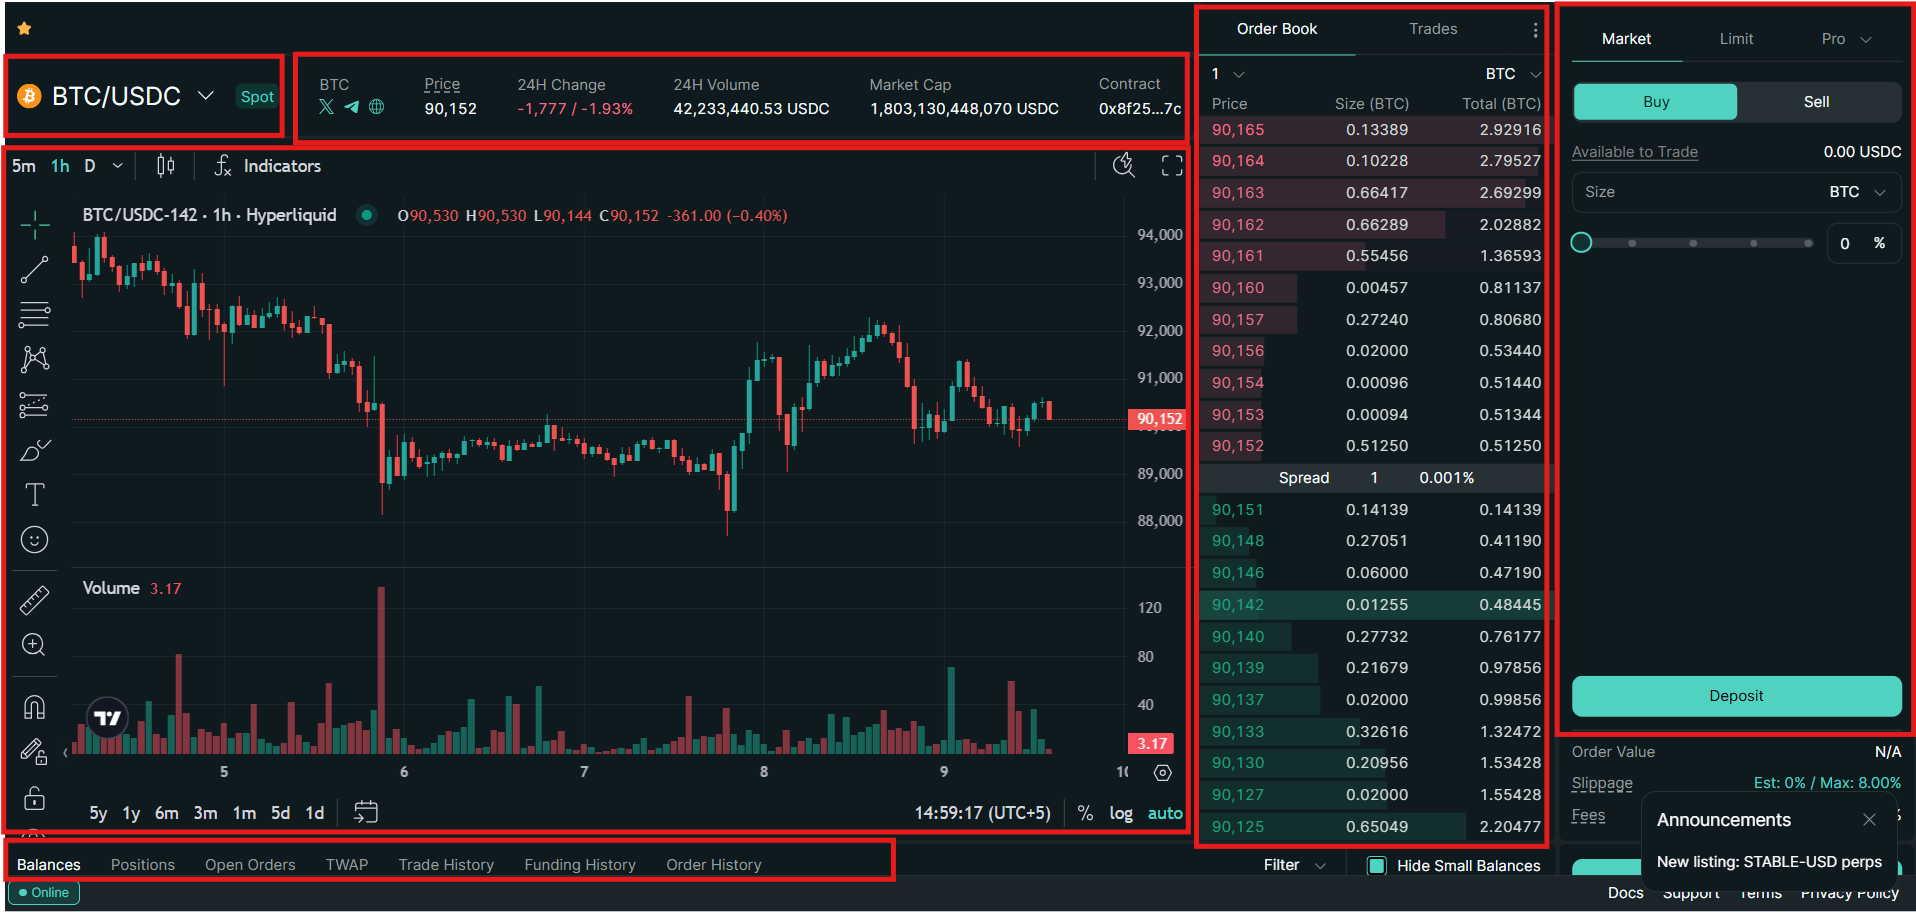Enable Hide Small Balances
The image size is (1916, 912).
pos(1378,865)
